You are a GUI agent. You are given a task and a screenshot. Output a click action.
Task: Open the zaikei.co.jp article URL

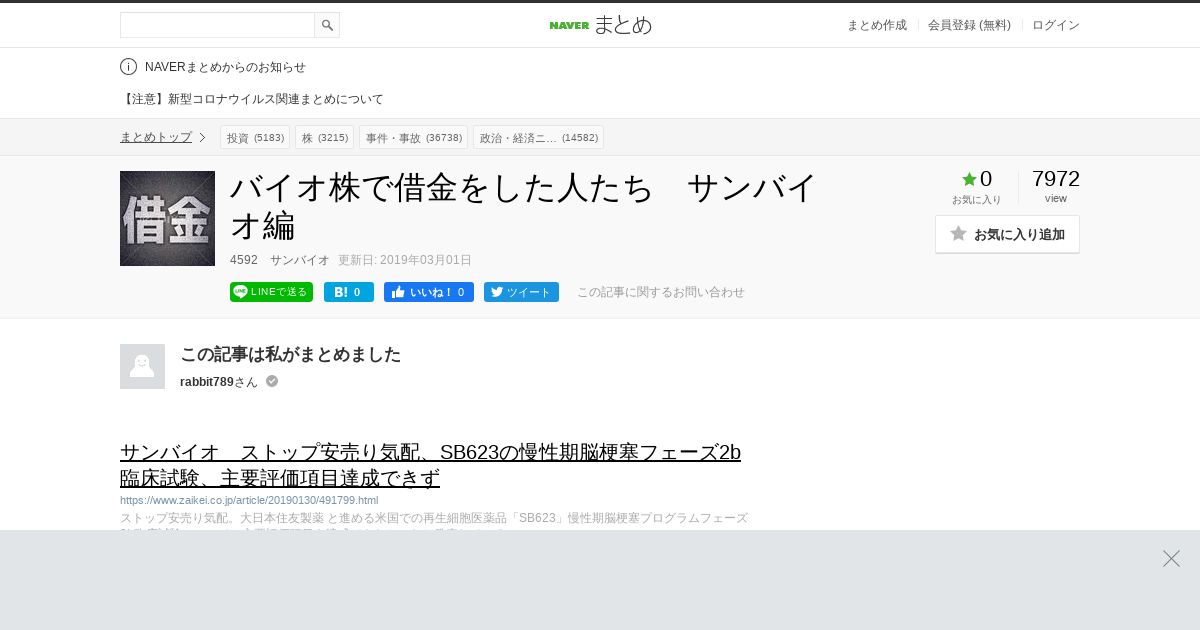(x=249, y=500)
